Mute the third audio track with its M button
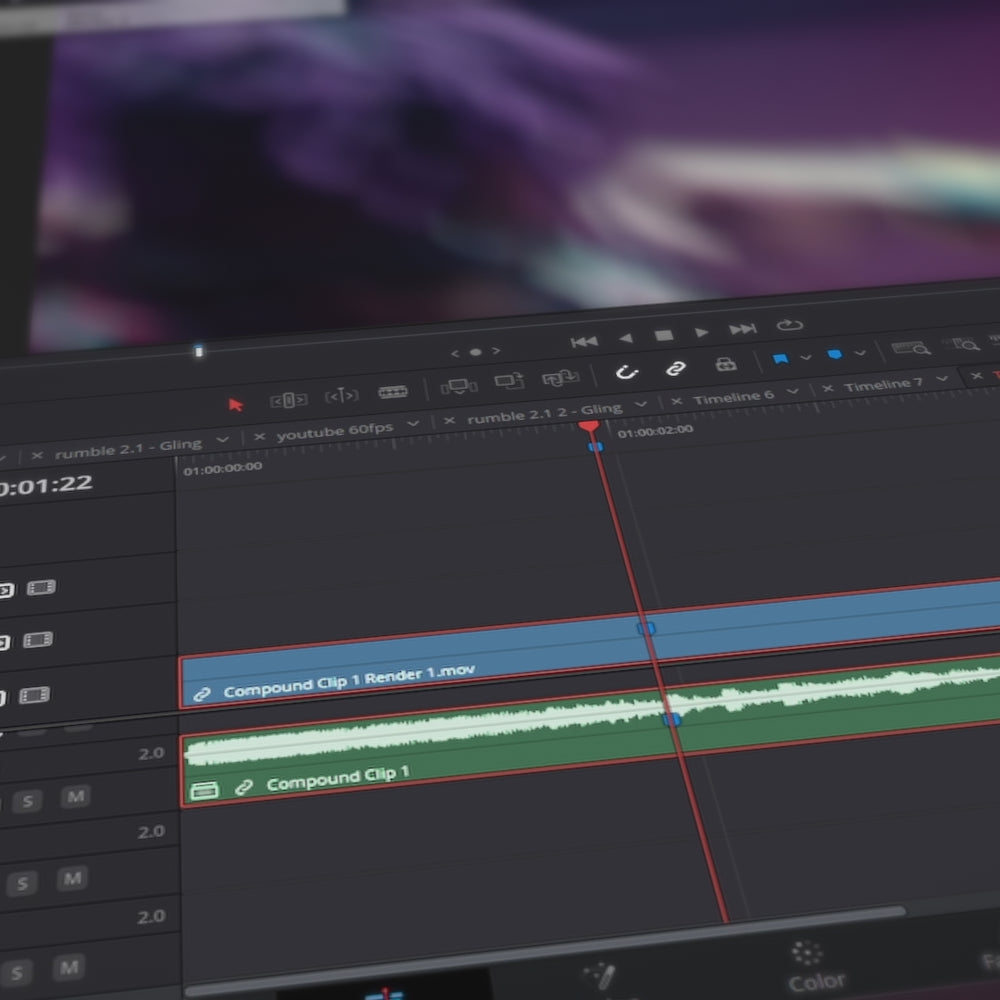The height and width of the screenshot is (1000, 1000). click(69, 967)
